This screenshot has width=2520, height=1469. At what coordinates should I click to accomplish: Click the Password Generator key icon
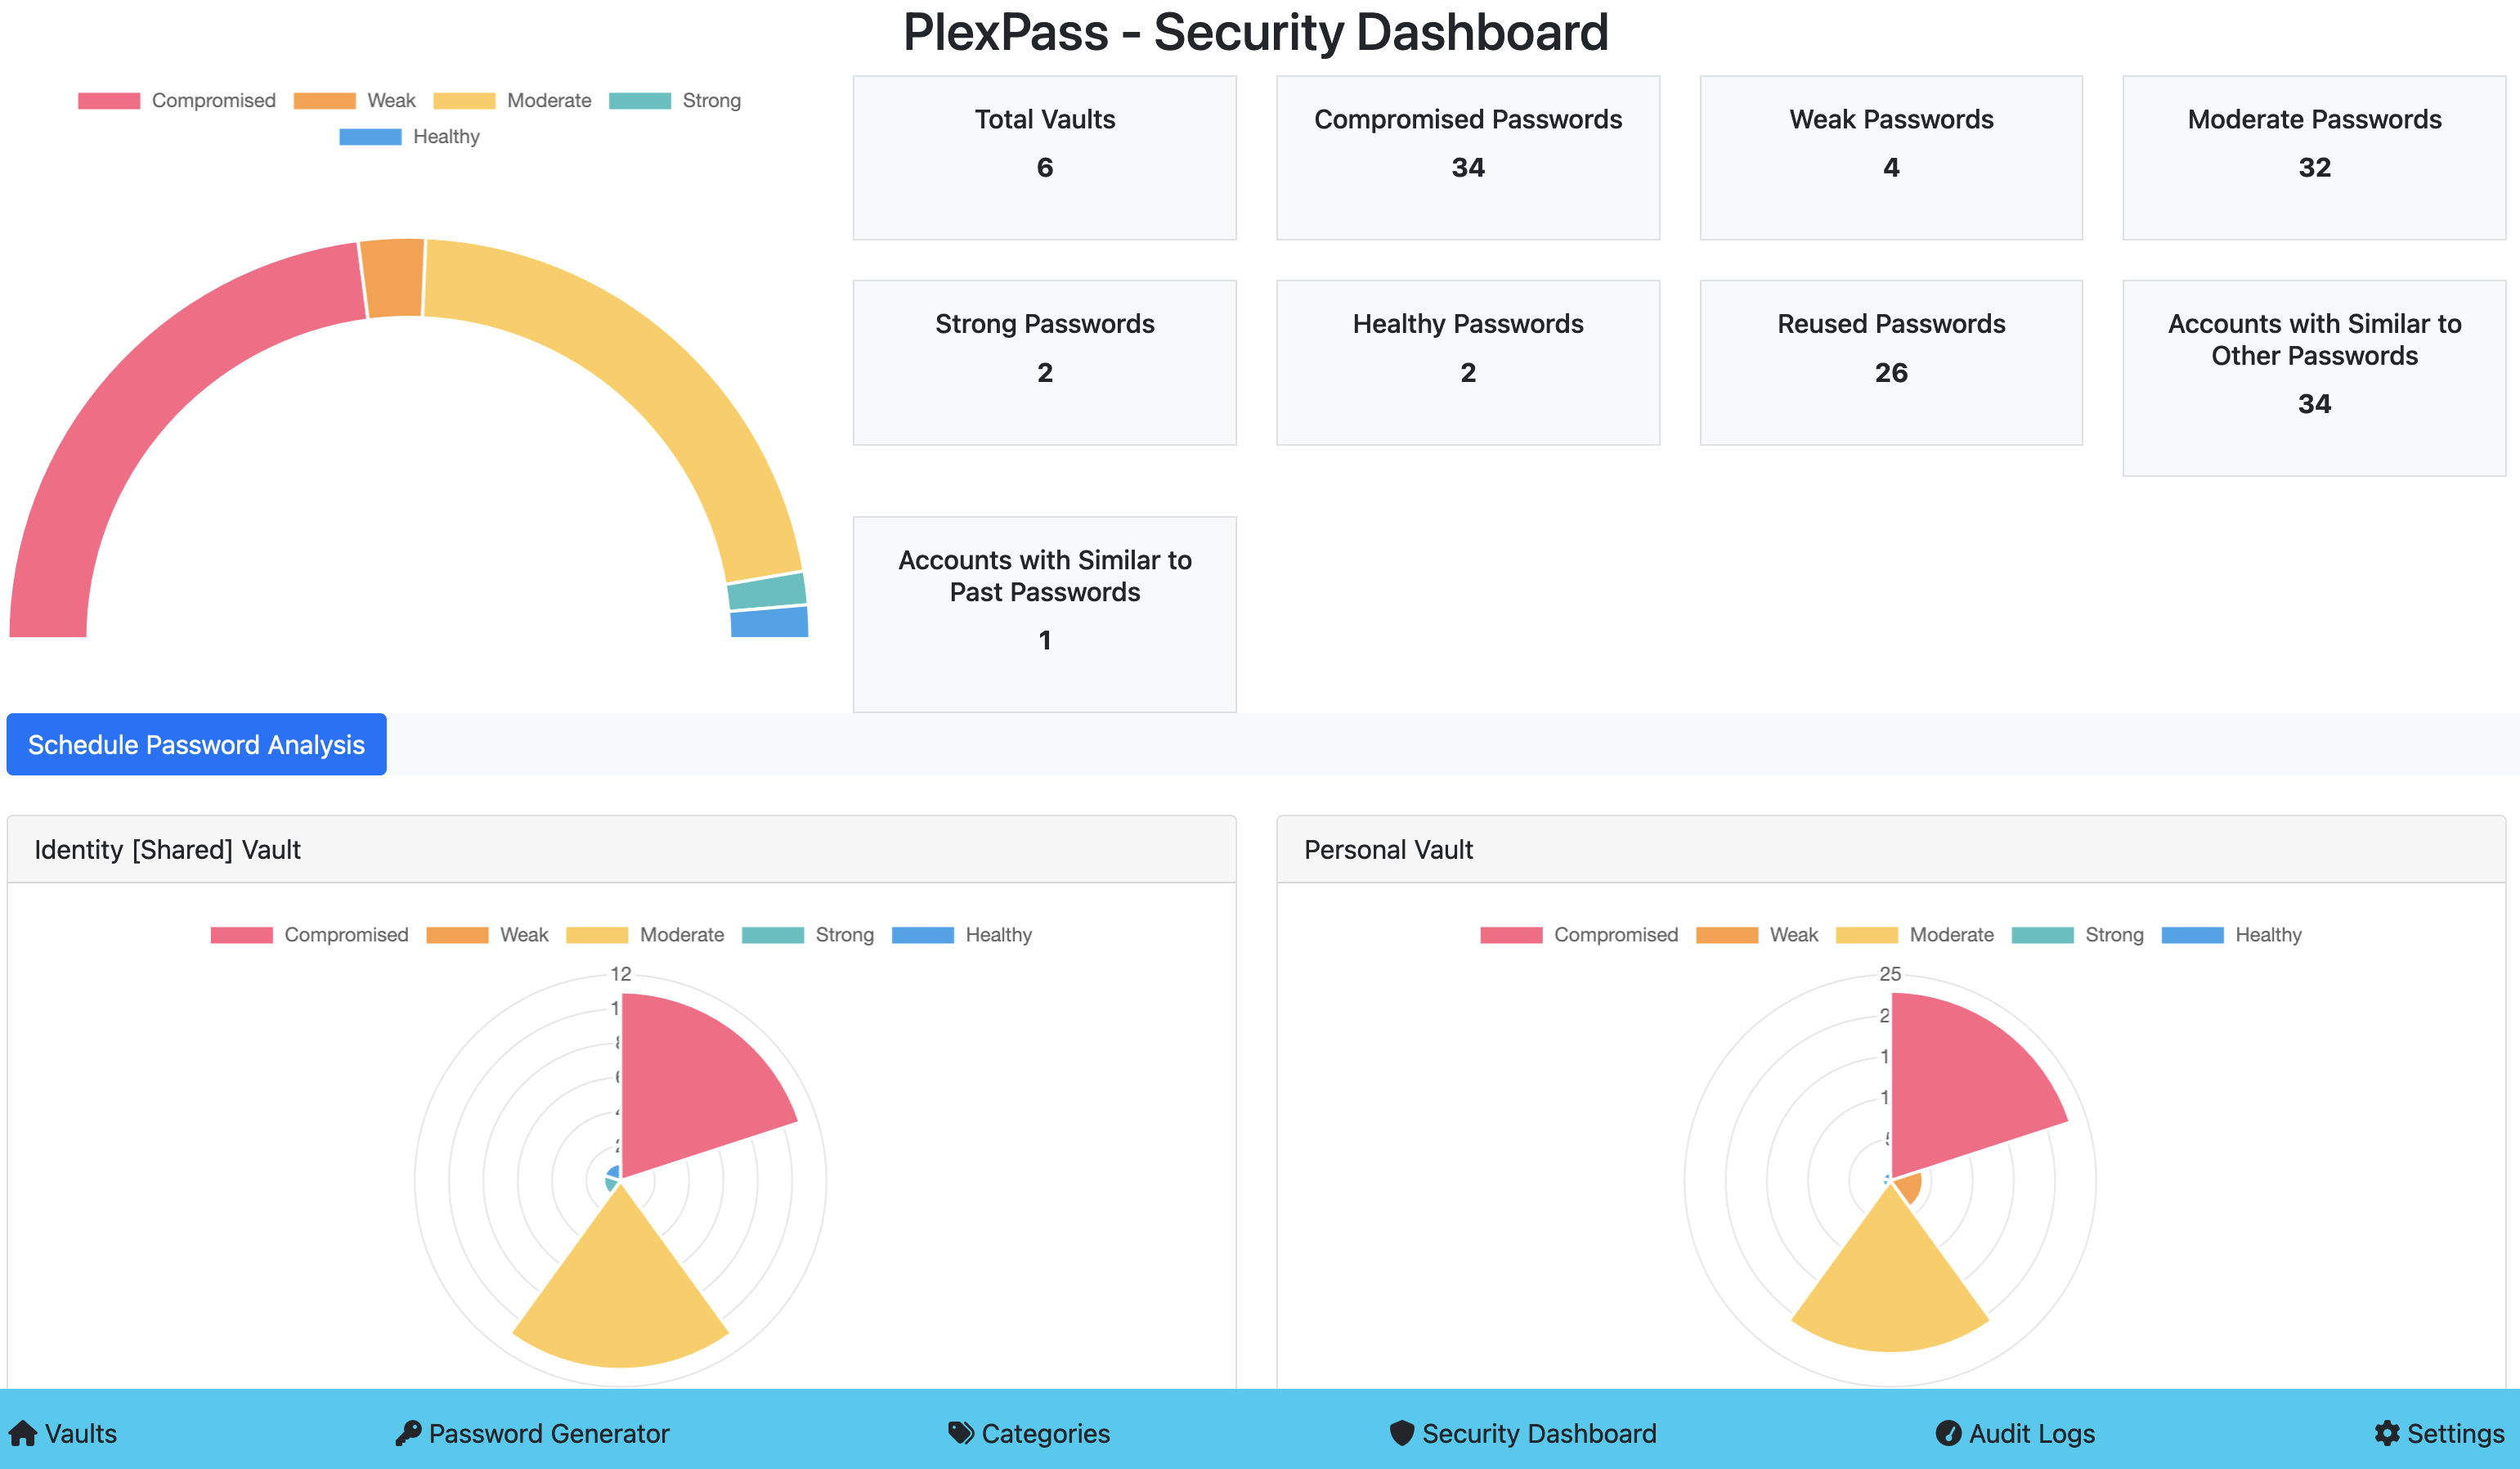[408, 1433]
